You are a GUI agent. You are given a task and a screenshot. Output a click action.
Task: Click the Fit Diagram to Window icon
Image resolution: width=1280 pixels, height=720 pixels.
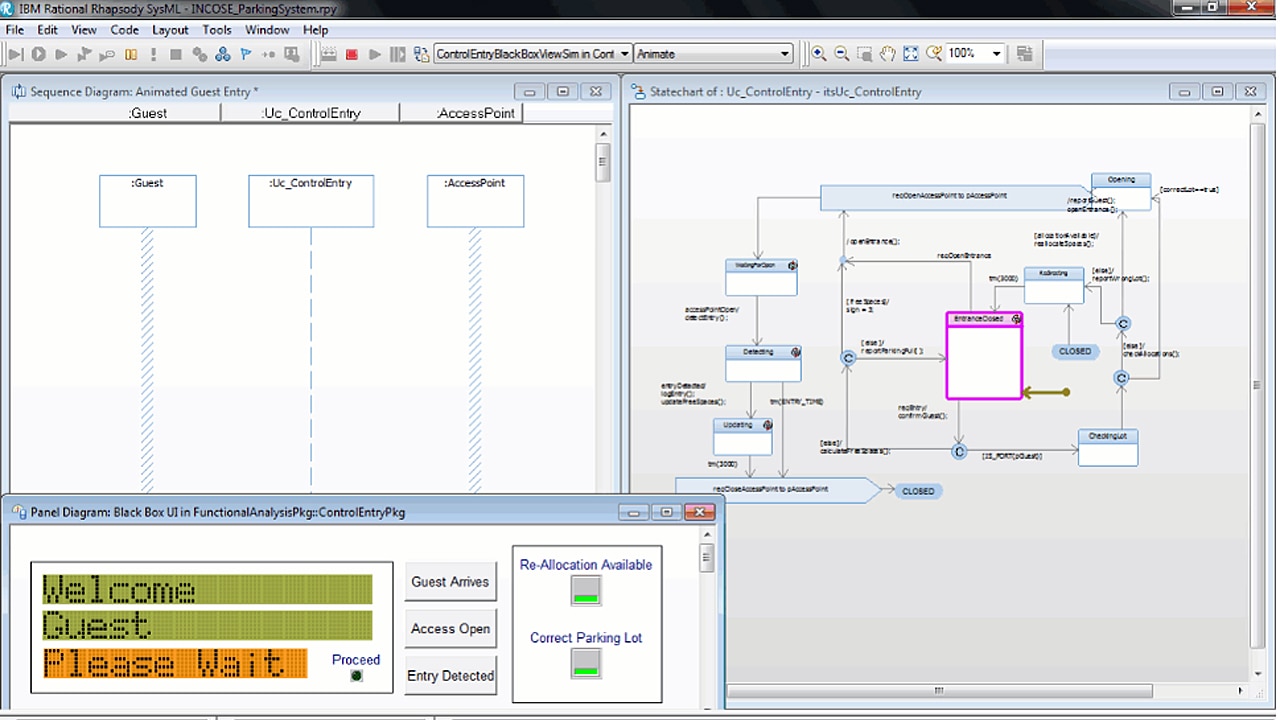point(910,54)
